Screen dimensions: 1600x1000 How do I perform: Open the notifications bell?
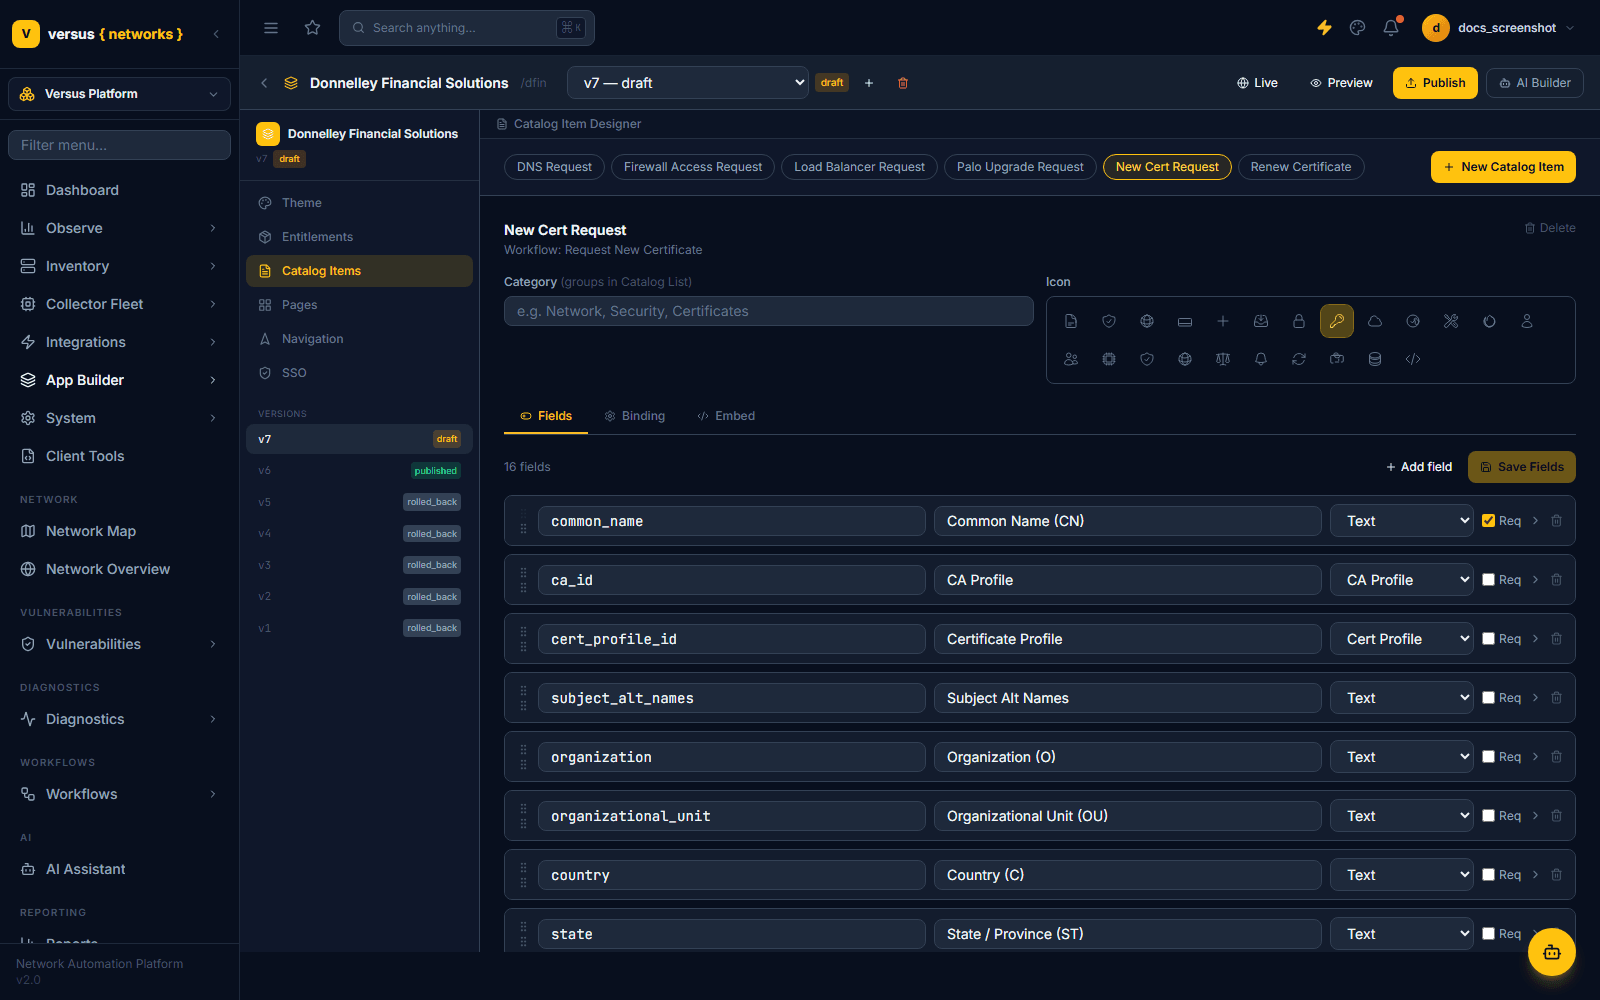click(1391, 28)
